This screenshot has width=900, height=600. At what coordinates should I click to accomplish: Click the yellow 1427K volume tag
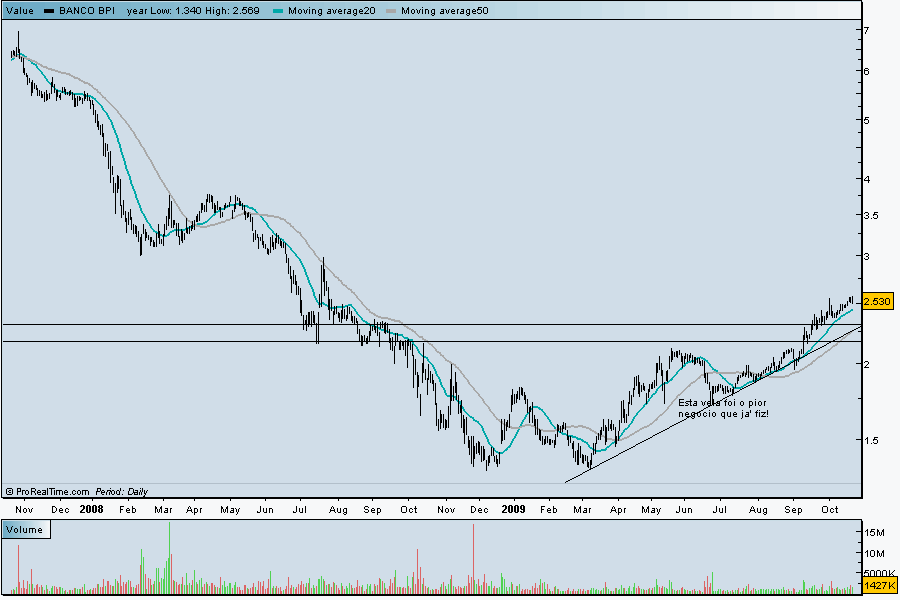[x=880, y=585]
